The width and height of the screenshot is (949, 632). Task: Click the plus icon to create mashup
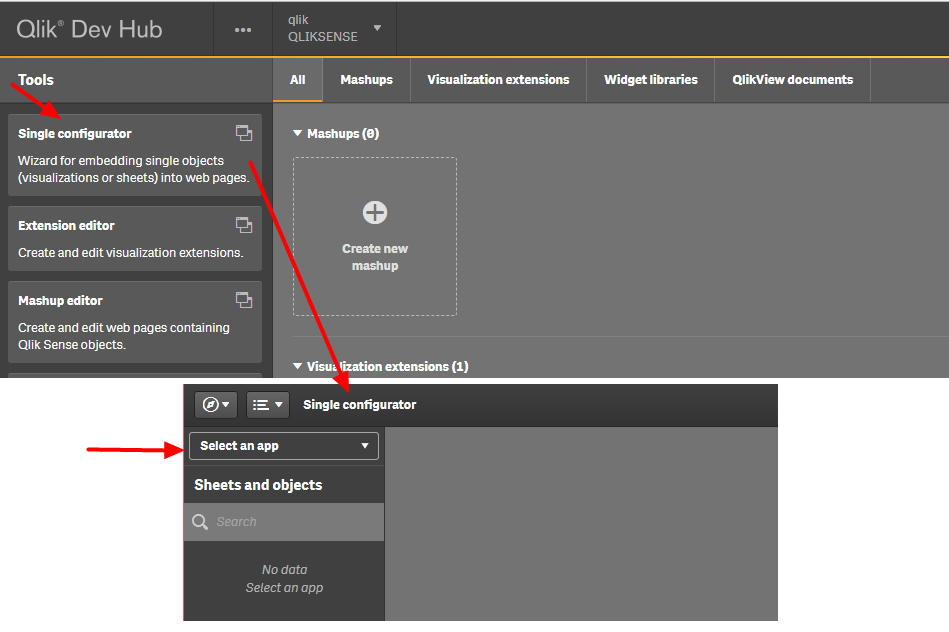[375, 212]
